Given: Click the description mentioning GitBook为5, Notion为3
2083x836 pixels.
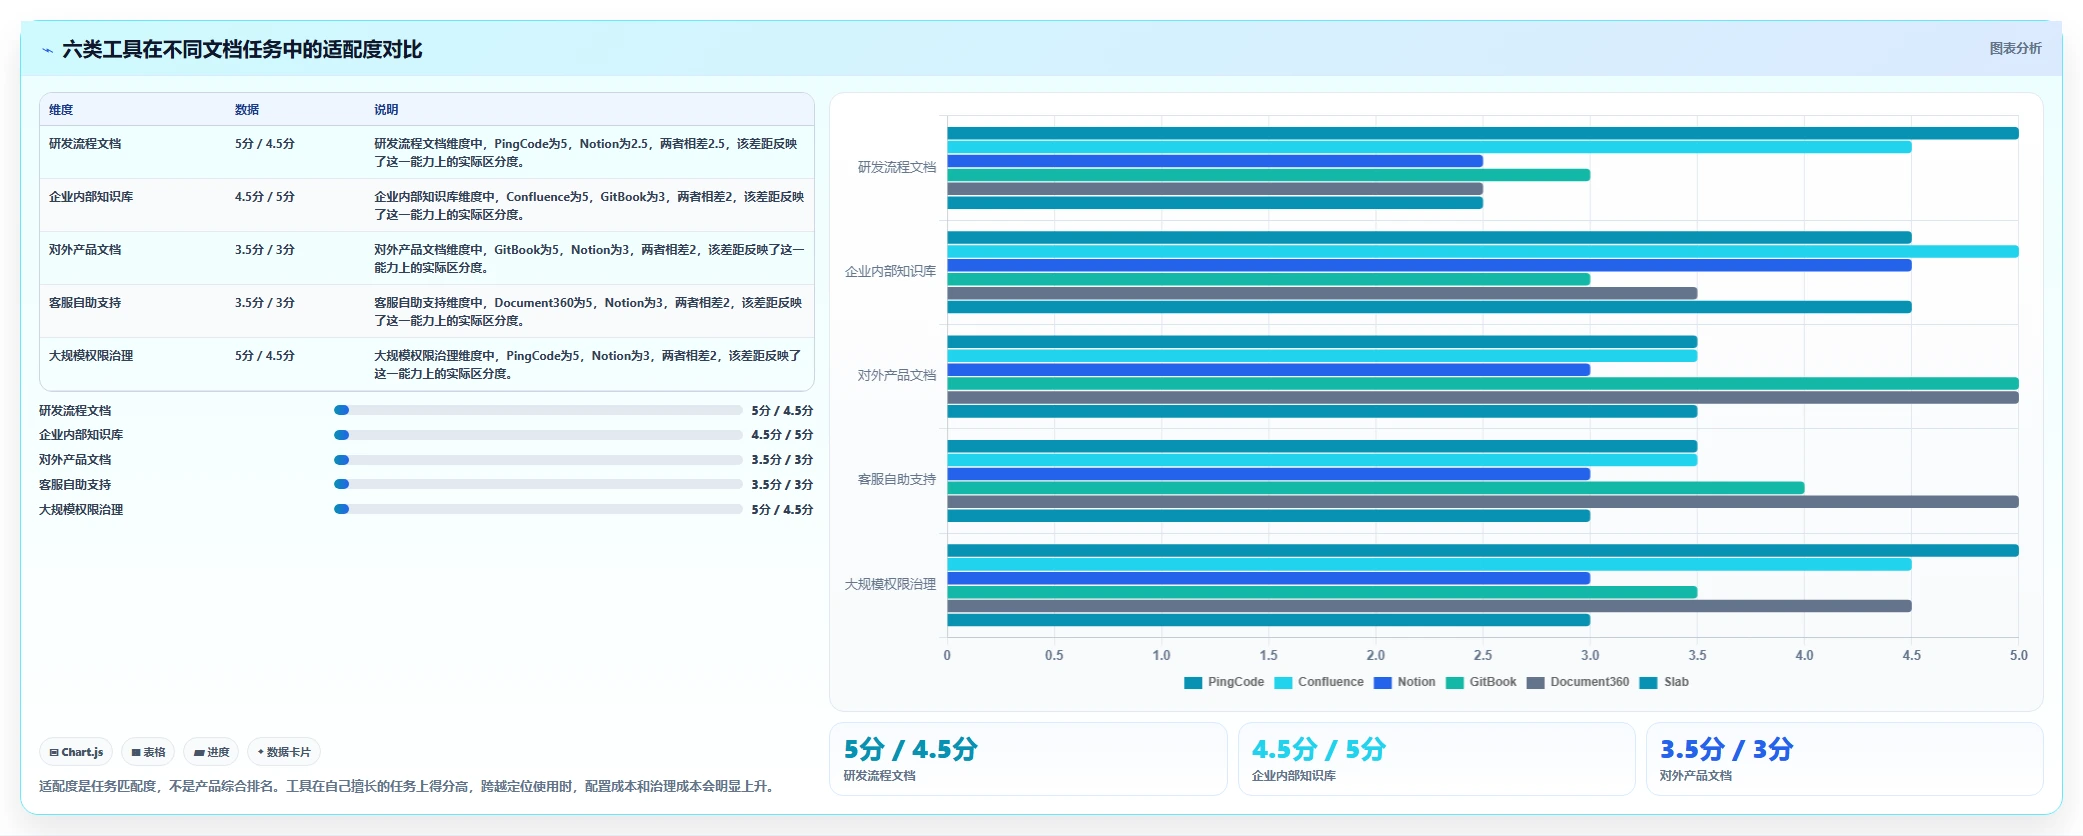Looking at the screenshot, I should [x=589, y=259].
